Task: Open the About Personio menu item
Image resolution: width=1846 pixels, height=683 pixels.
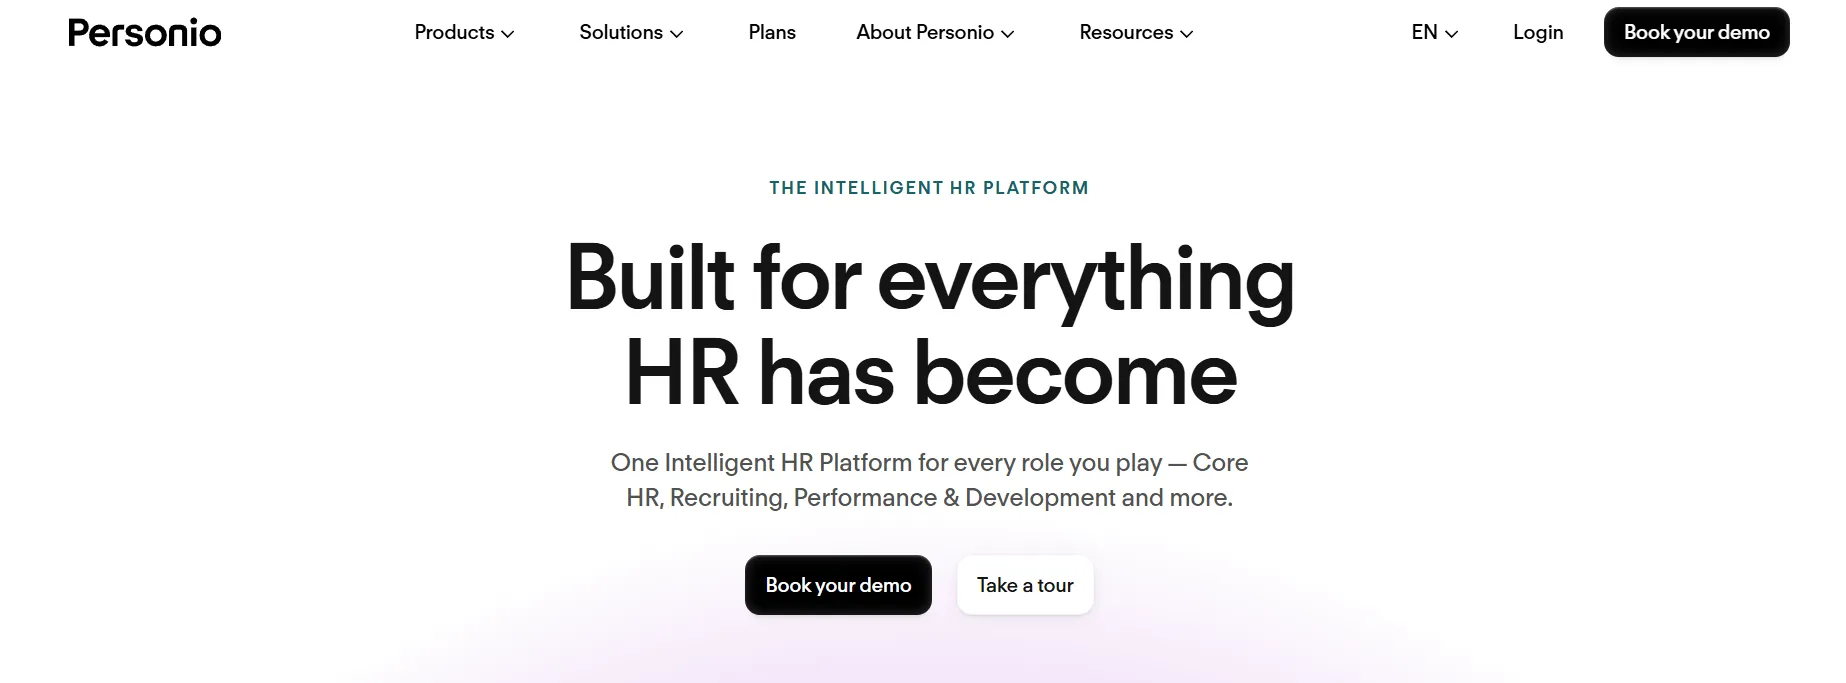Action: tap(925, 33)
